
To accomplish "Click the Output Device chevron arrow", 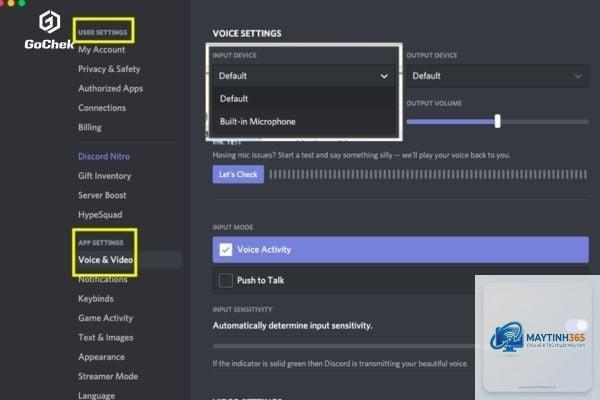I will (x=578, y=76).
